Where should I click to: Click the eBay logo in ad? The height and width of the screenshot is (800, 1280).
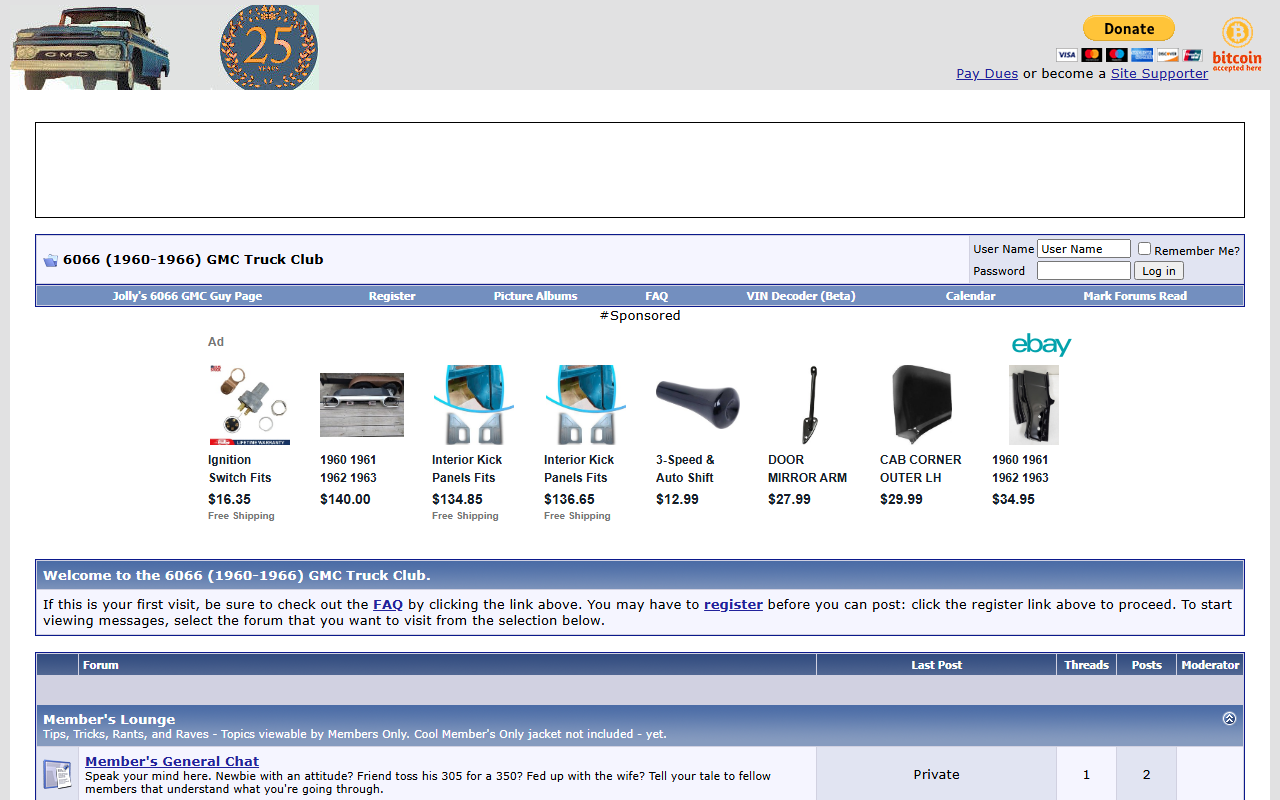pos(1041,345)
